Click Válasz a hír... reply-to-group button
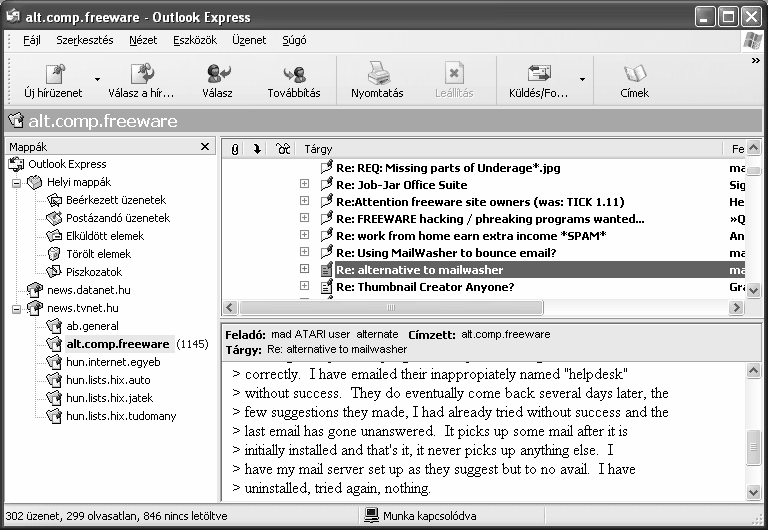 point(142,81)
